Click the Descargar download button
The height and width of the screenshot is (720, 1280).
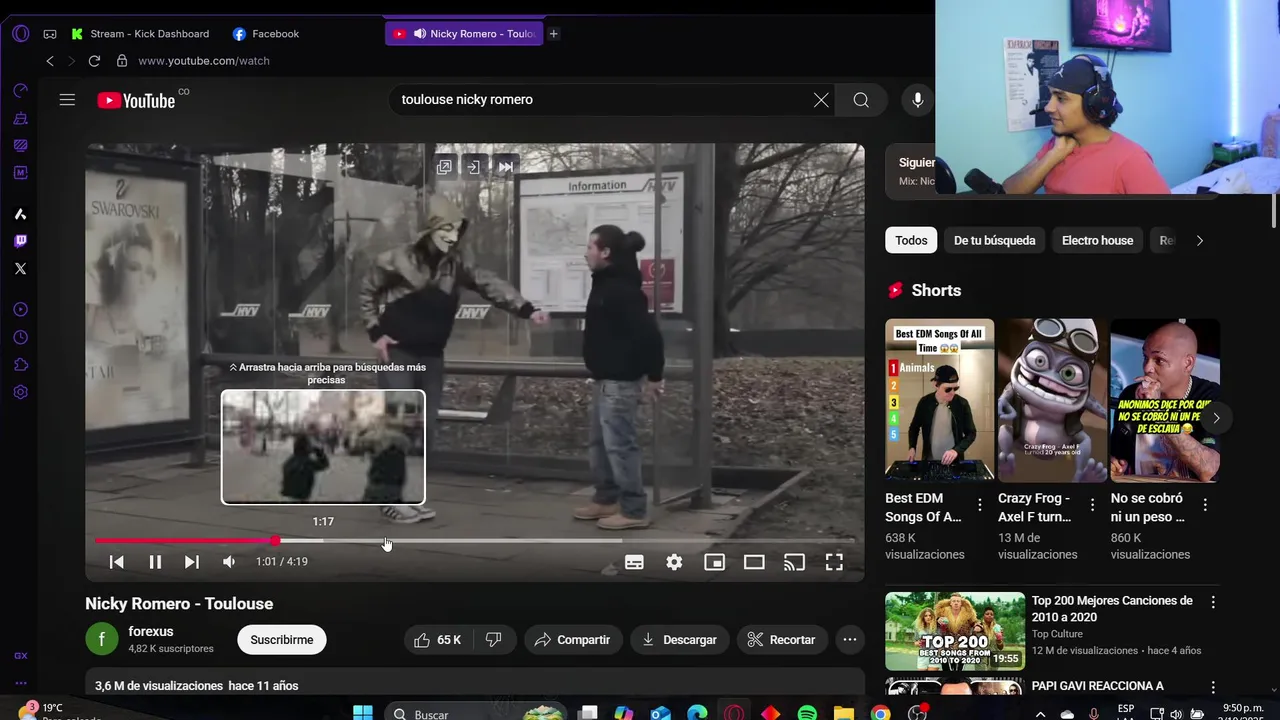point(680,640)
